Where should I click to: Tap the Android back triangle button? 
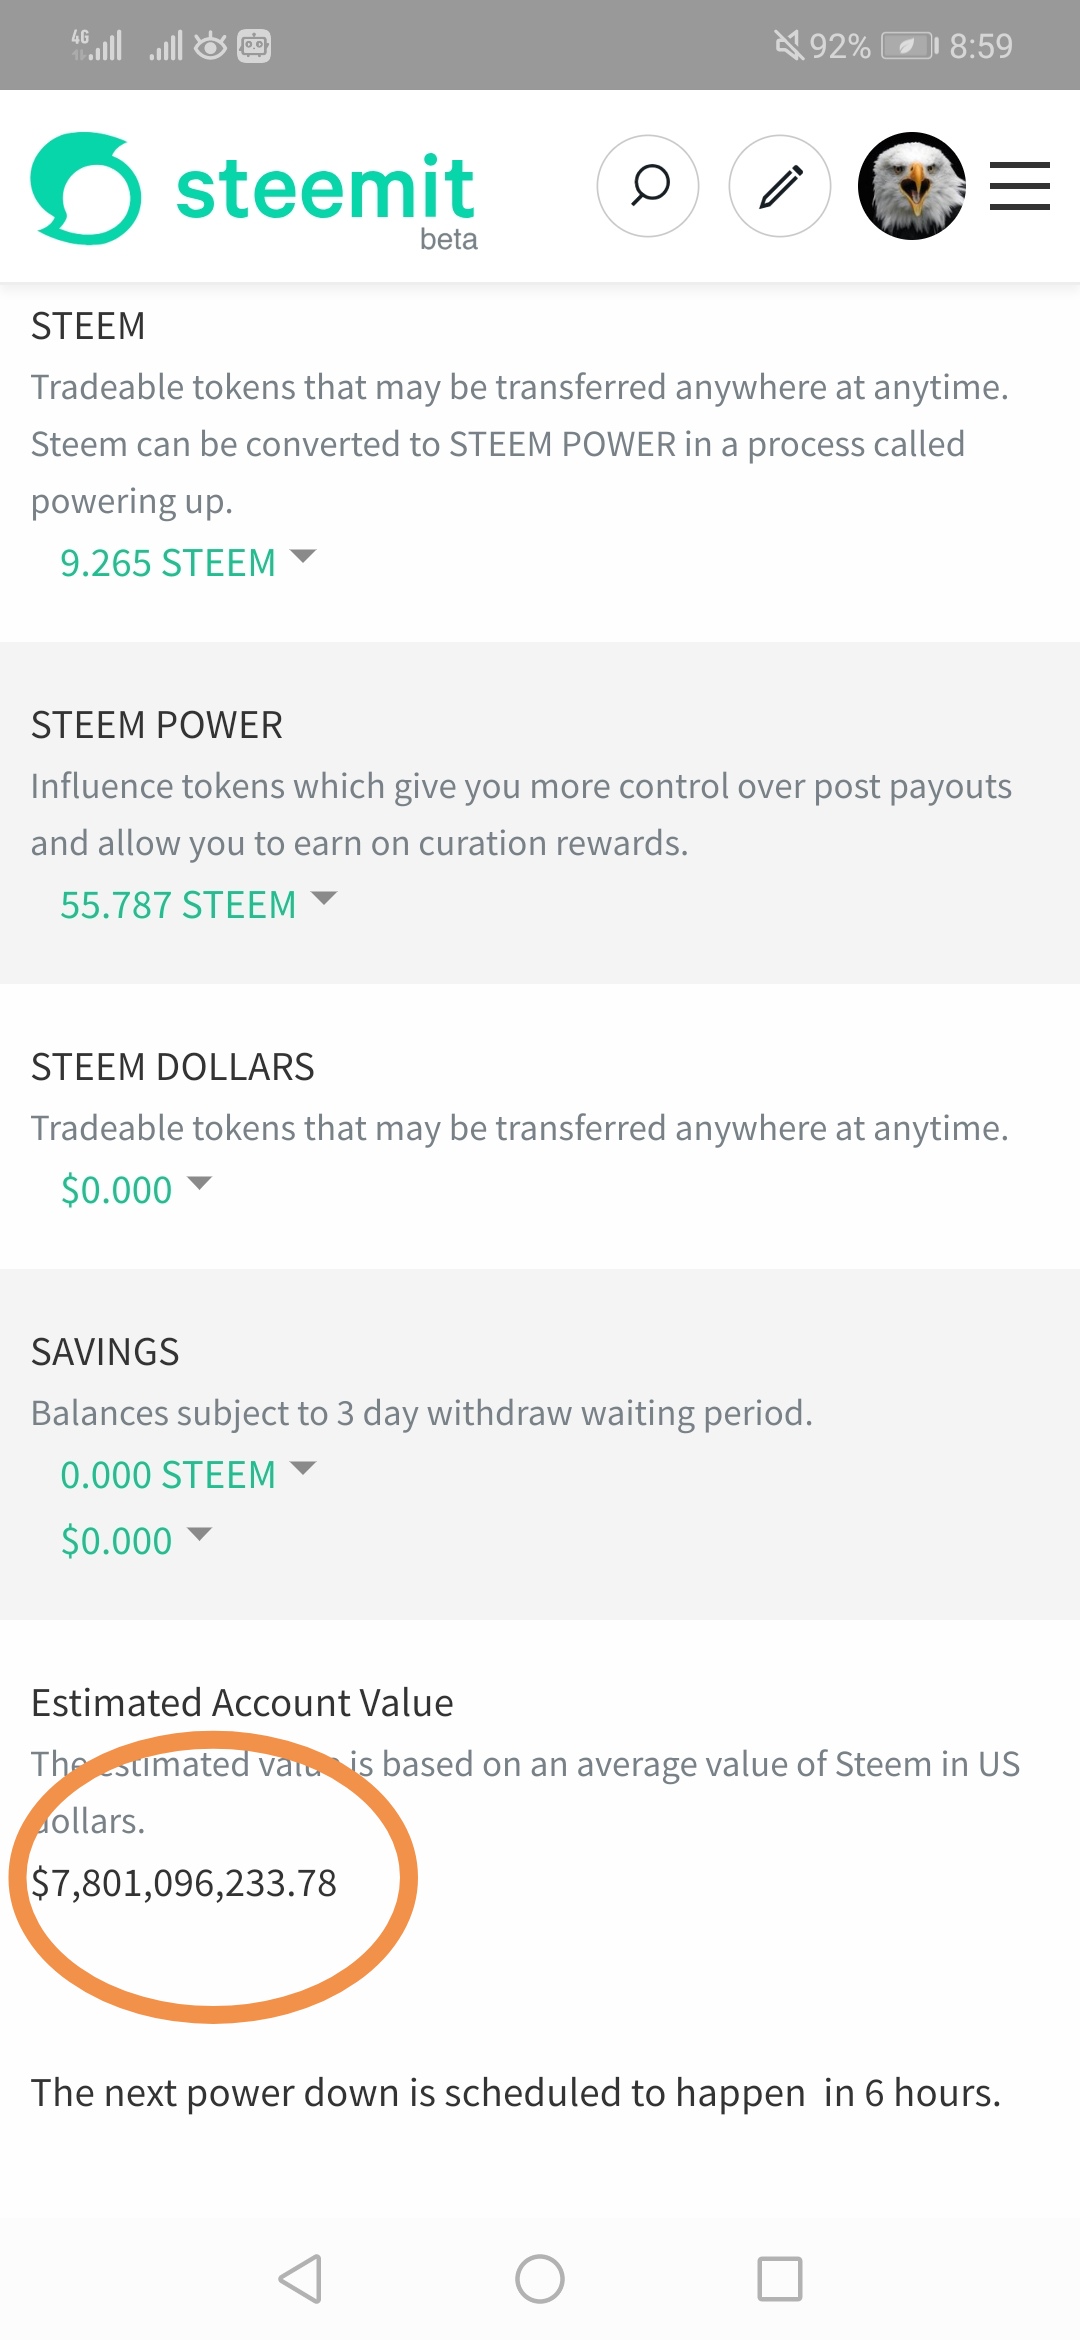point(300,2279)
